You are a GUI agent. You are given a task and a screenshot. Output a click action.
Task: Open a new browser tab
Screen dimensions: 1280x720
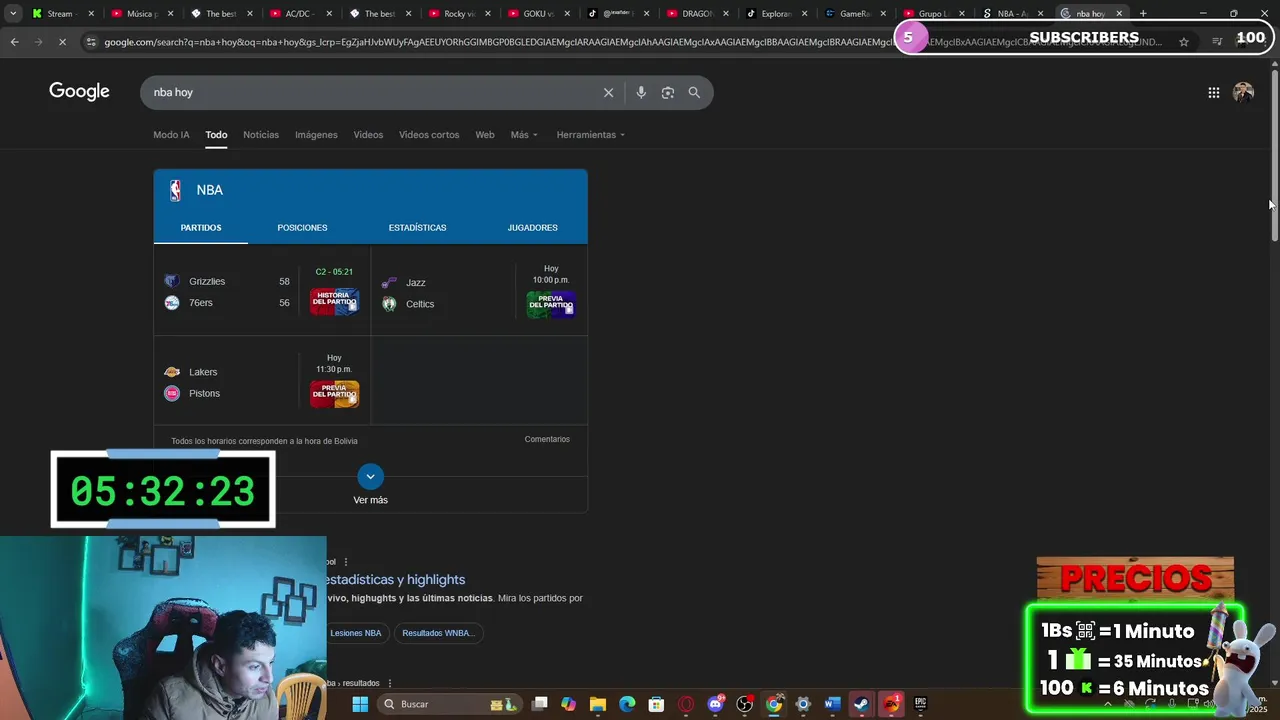[x=1143, y=13]
